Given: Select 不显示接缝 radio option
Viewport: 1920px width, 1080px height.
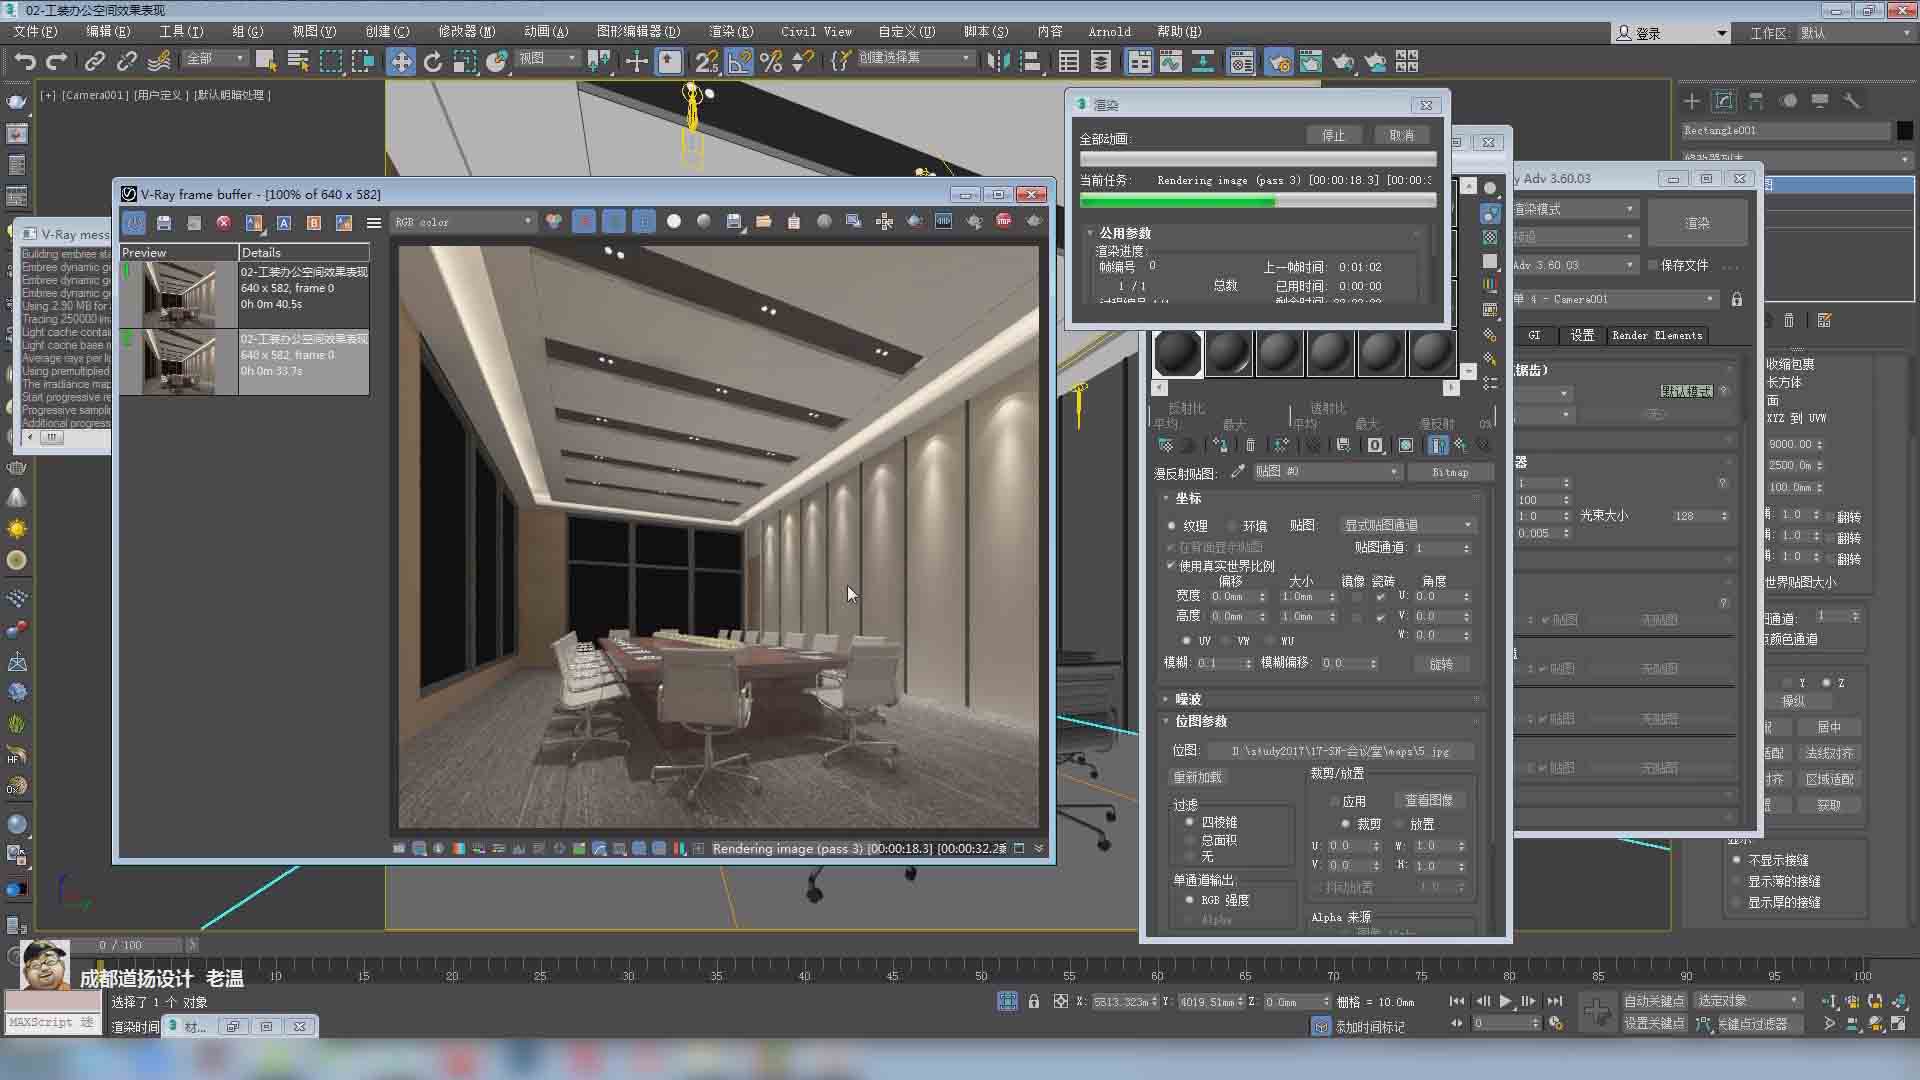Looking at the screenshot, I should pos(1737,860).
